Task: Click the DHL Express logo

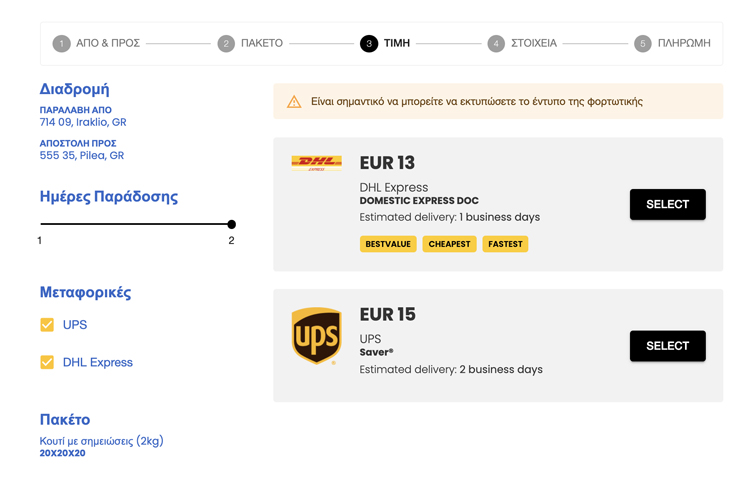Action: pos(317,163)
